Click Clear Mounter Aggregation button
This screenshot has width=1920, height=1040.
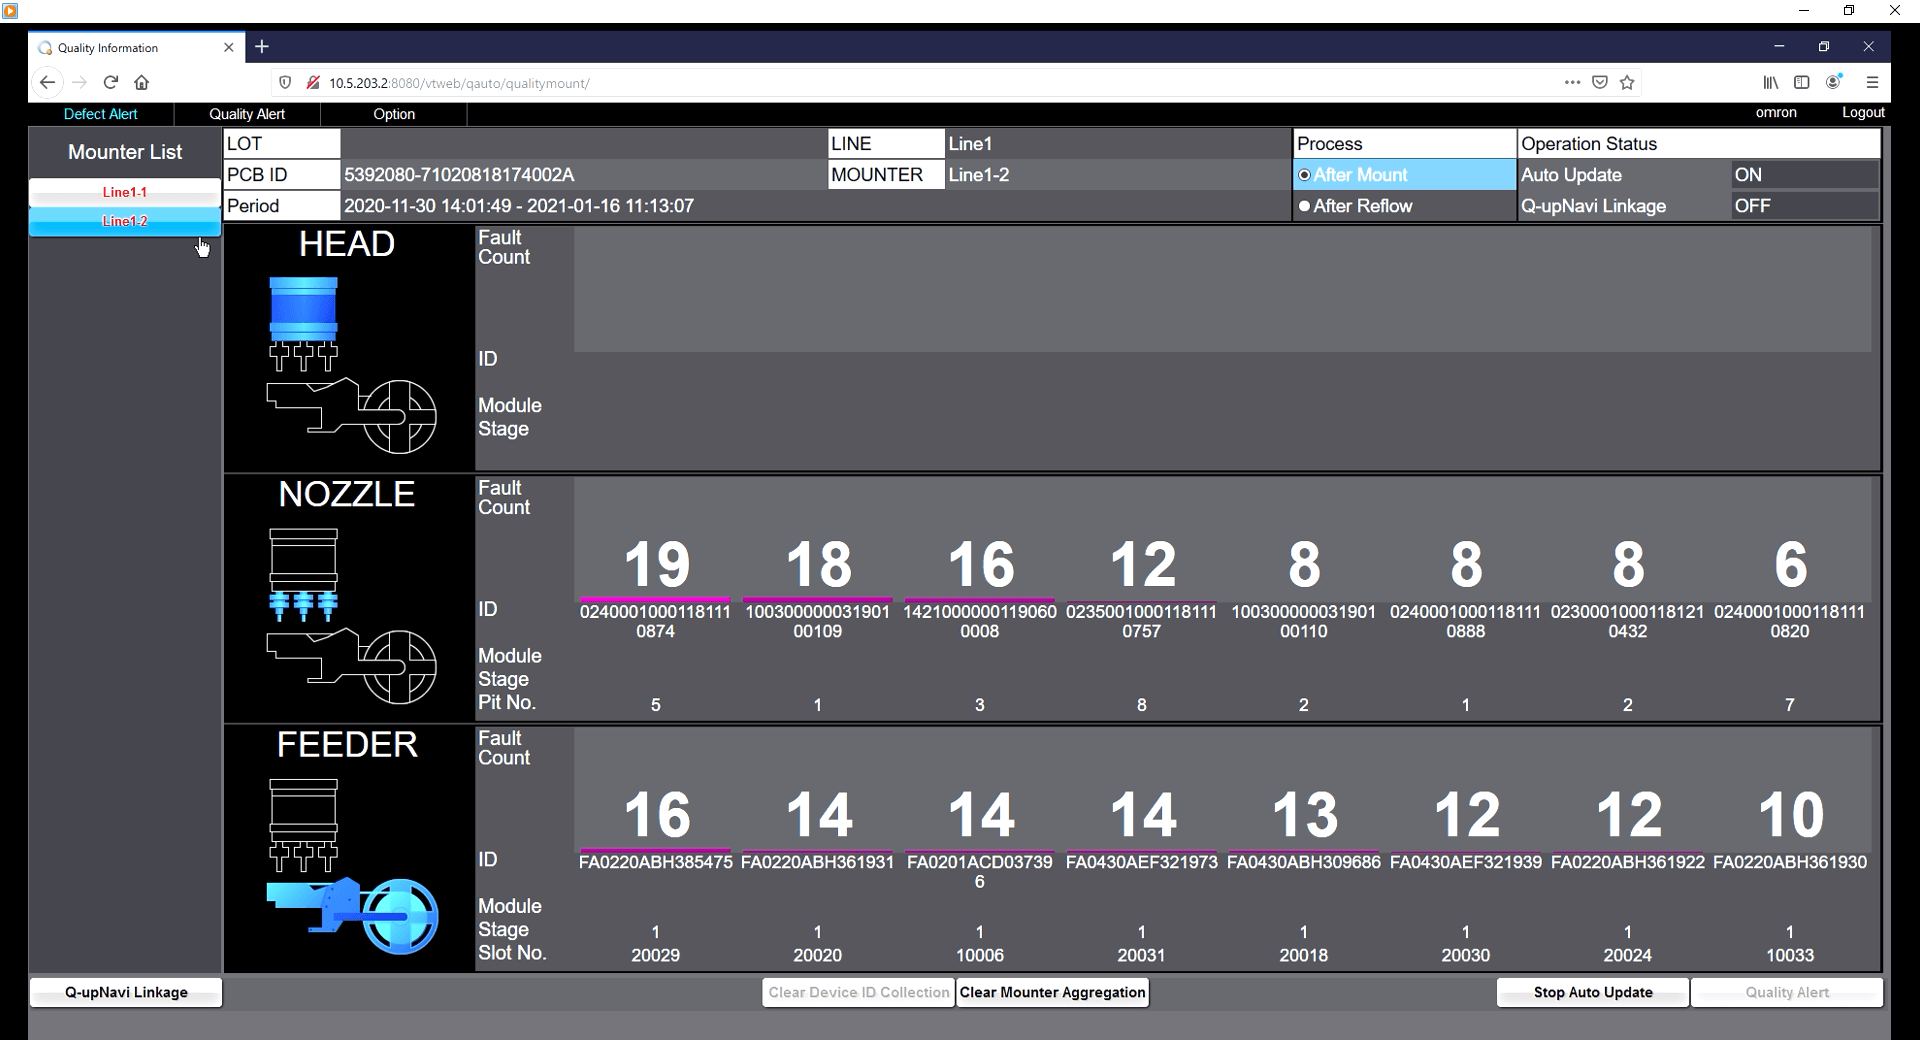[1052, 992]
